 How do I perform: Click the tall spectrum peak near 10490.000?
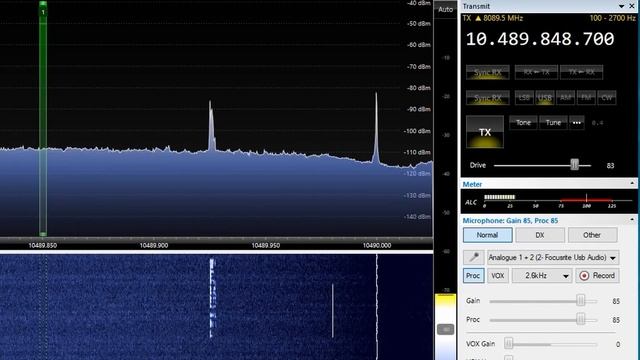pyautogui.click(x=376, y=127)
